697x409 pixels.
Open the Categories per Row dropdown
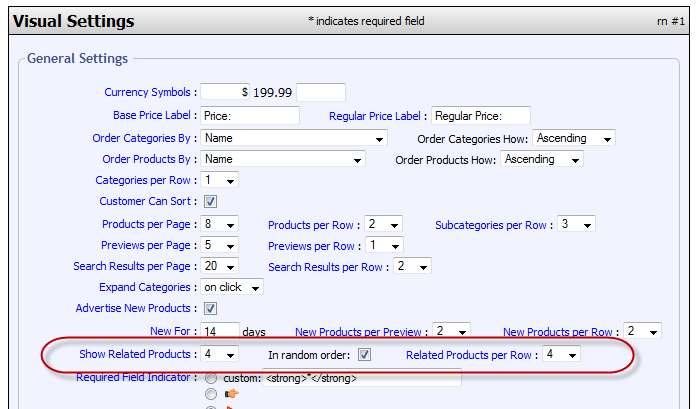point(219,181)
